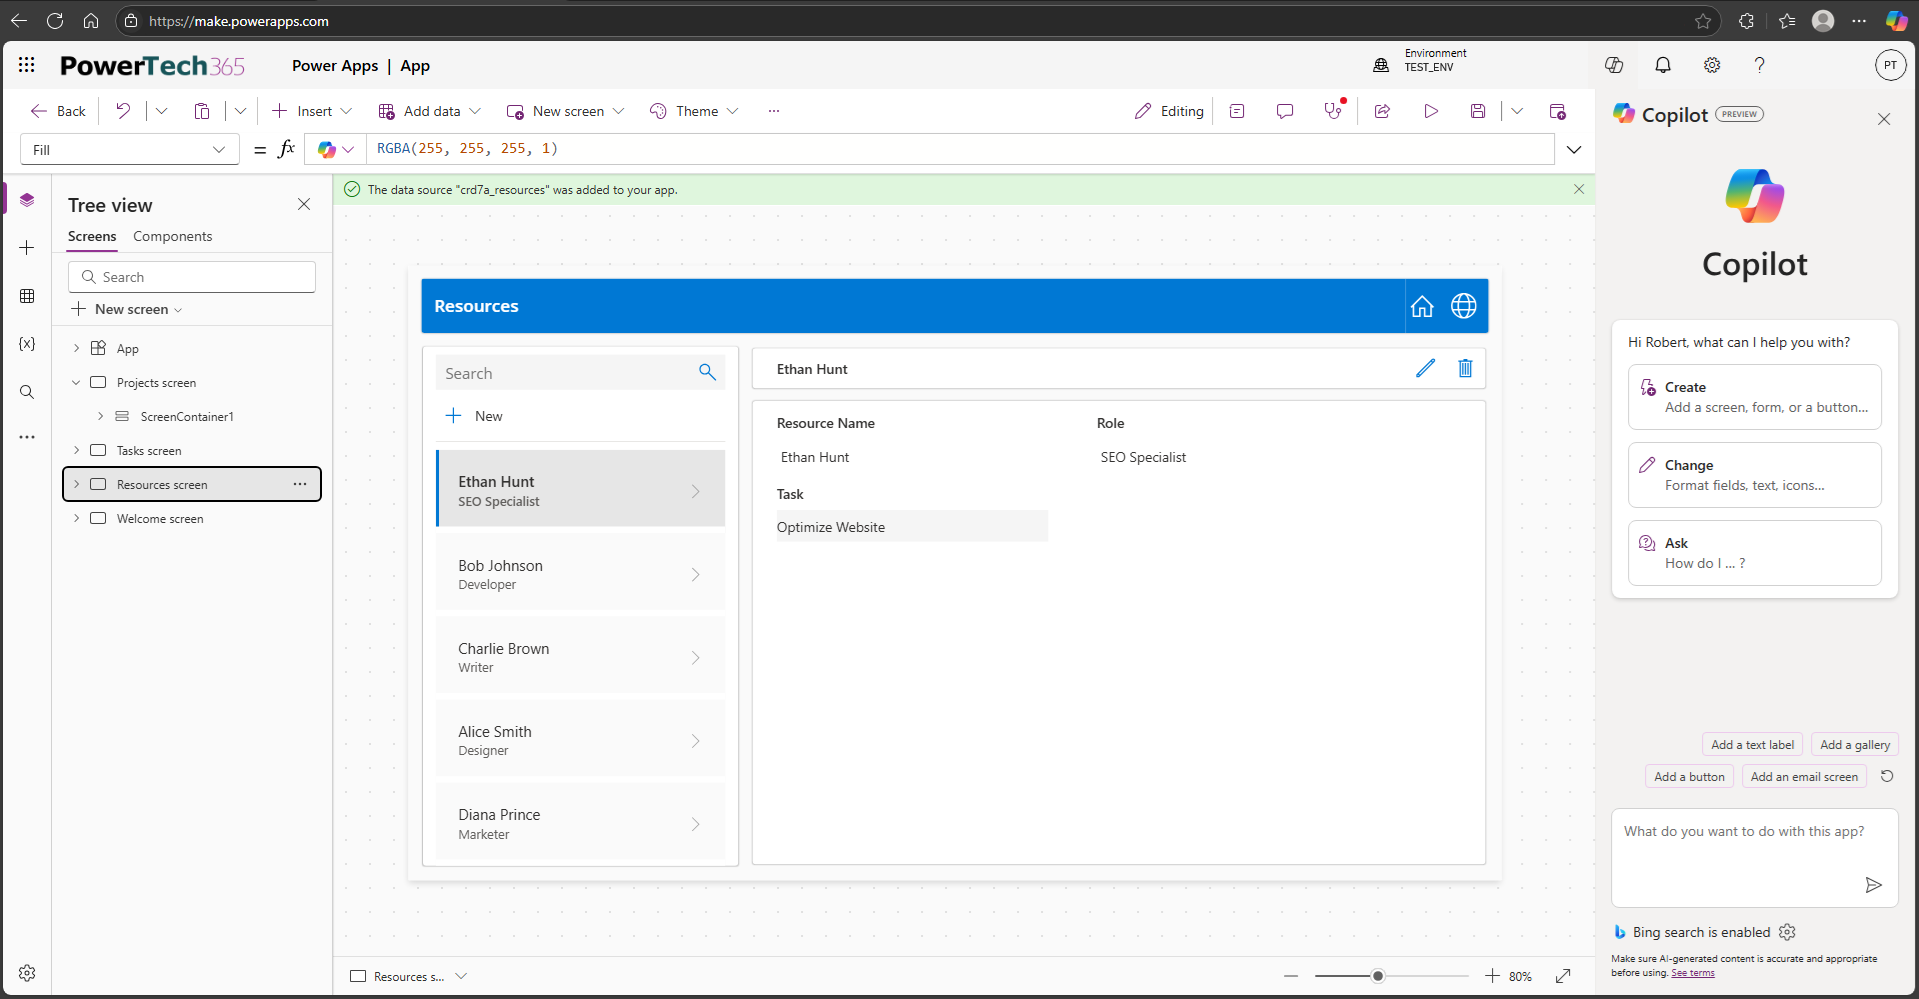The width and height of the screenshot is (1919, 999).
Task: Click the Play preview app icon
Action: click(1431, 111)
